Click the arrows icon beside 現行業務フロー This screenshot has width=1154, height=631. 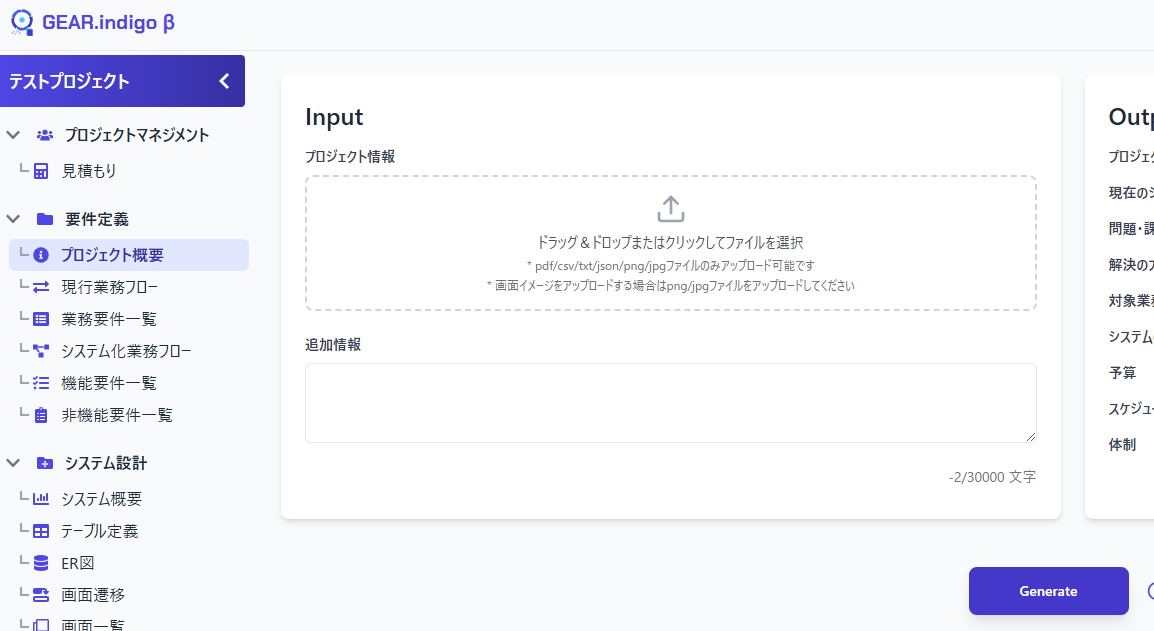click(x=41, y=287)
